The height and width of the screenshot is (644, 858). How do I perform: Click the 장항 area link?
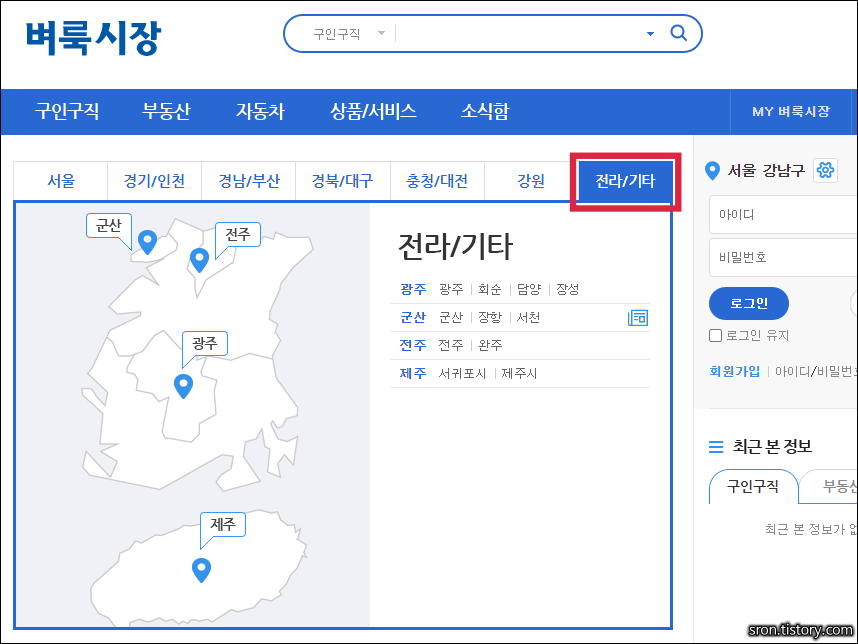click(489, 317)
